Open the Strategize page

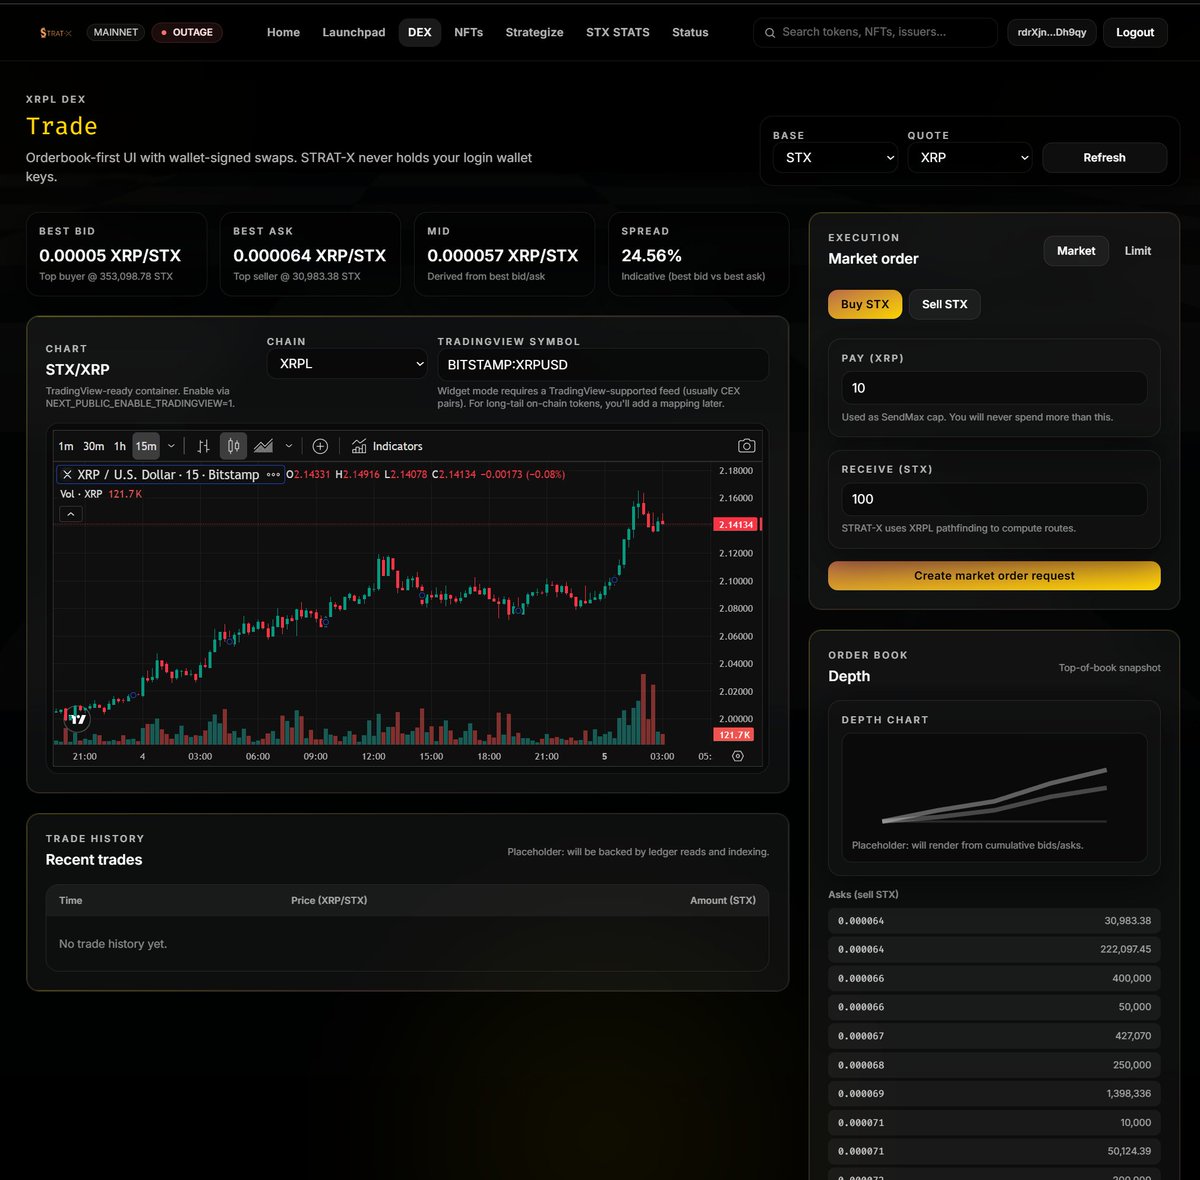point(534,33)
